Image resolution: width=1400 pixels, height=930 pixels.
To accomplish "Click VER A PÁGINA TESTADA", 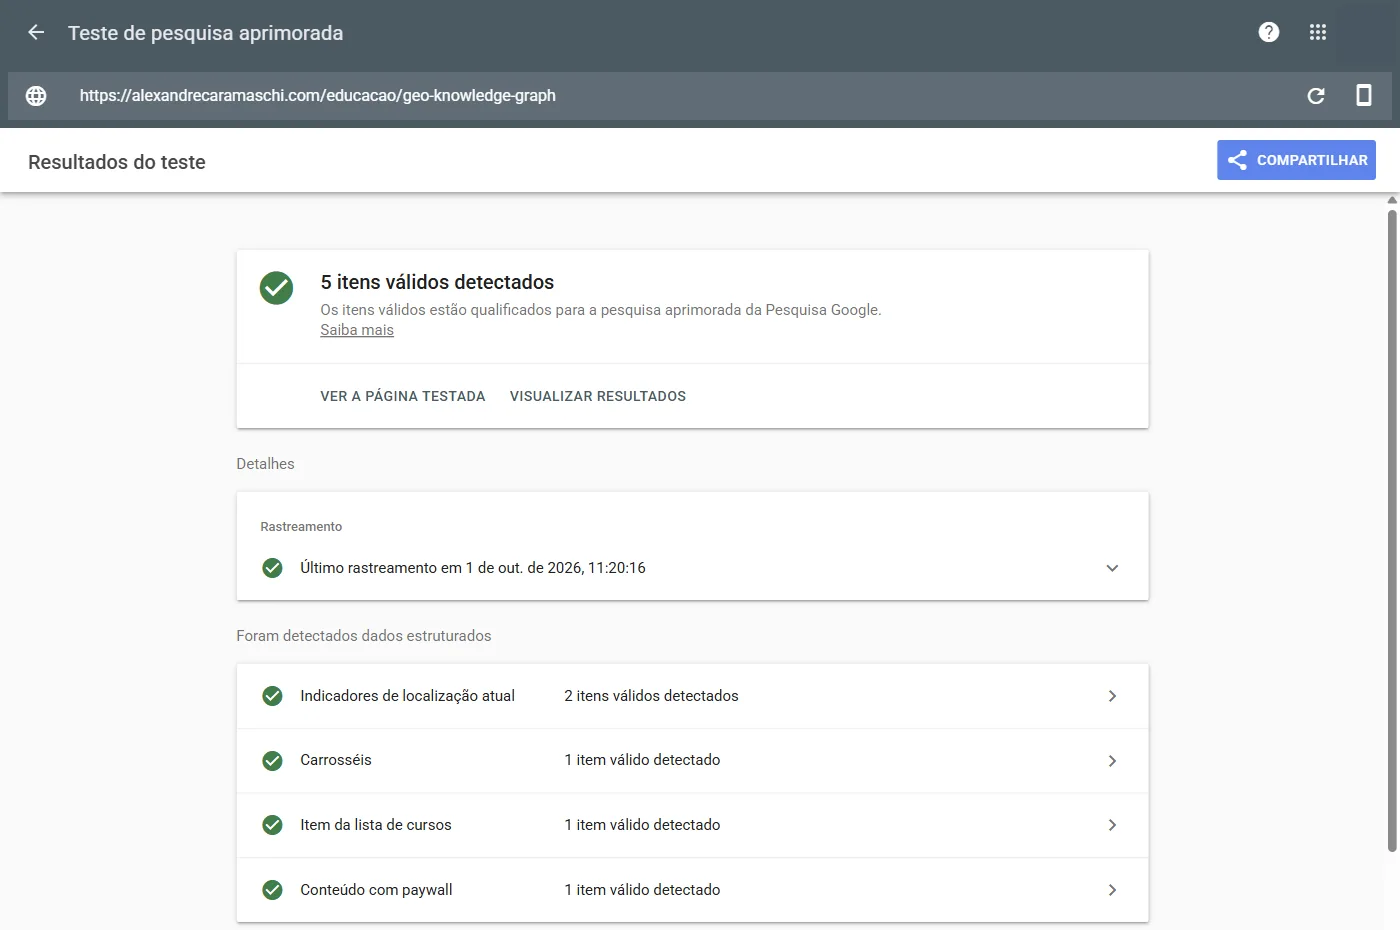I will pos(403,396).
